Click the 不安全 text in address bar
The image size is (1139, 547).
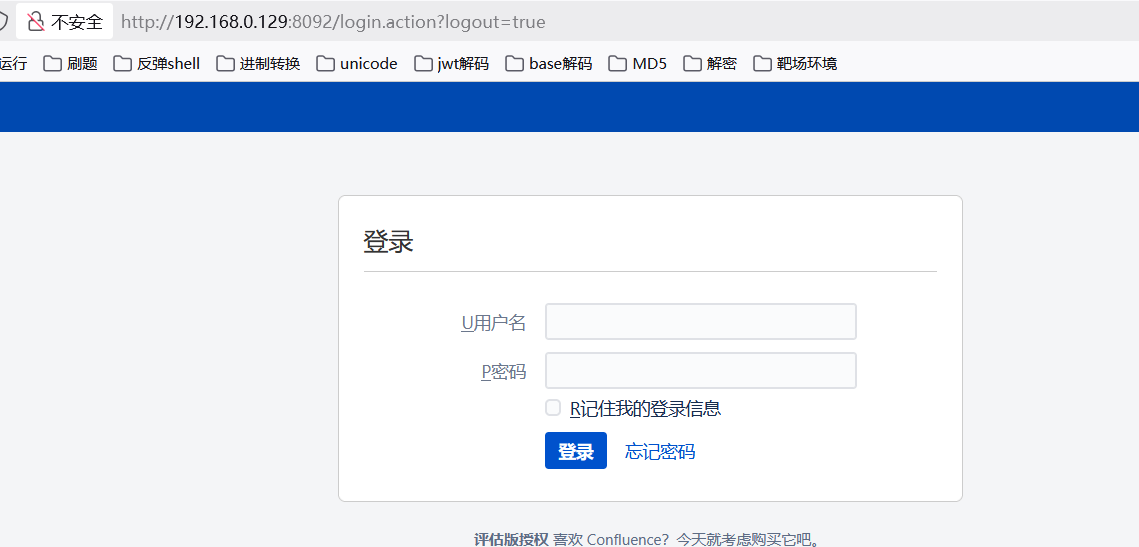(77, 22)
